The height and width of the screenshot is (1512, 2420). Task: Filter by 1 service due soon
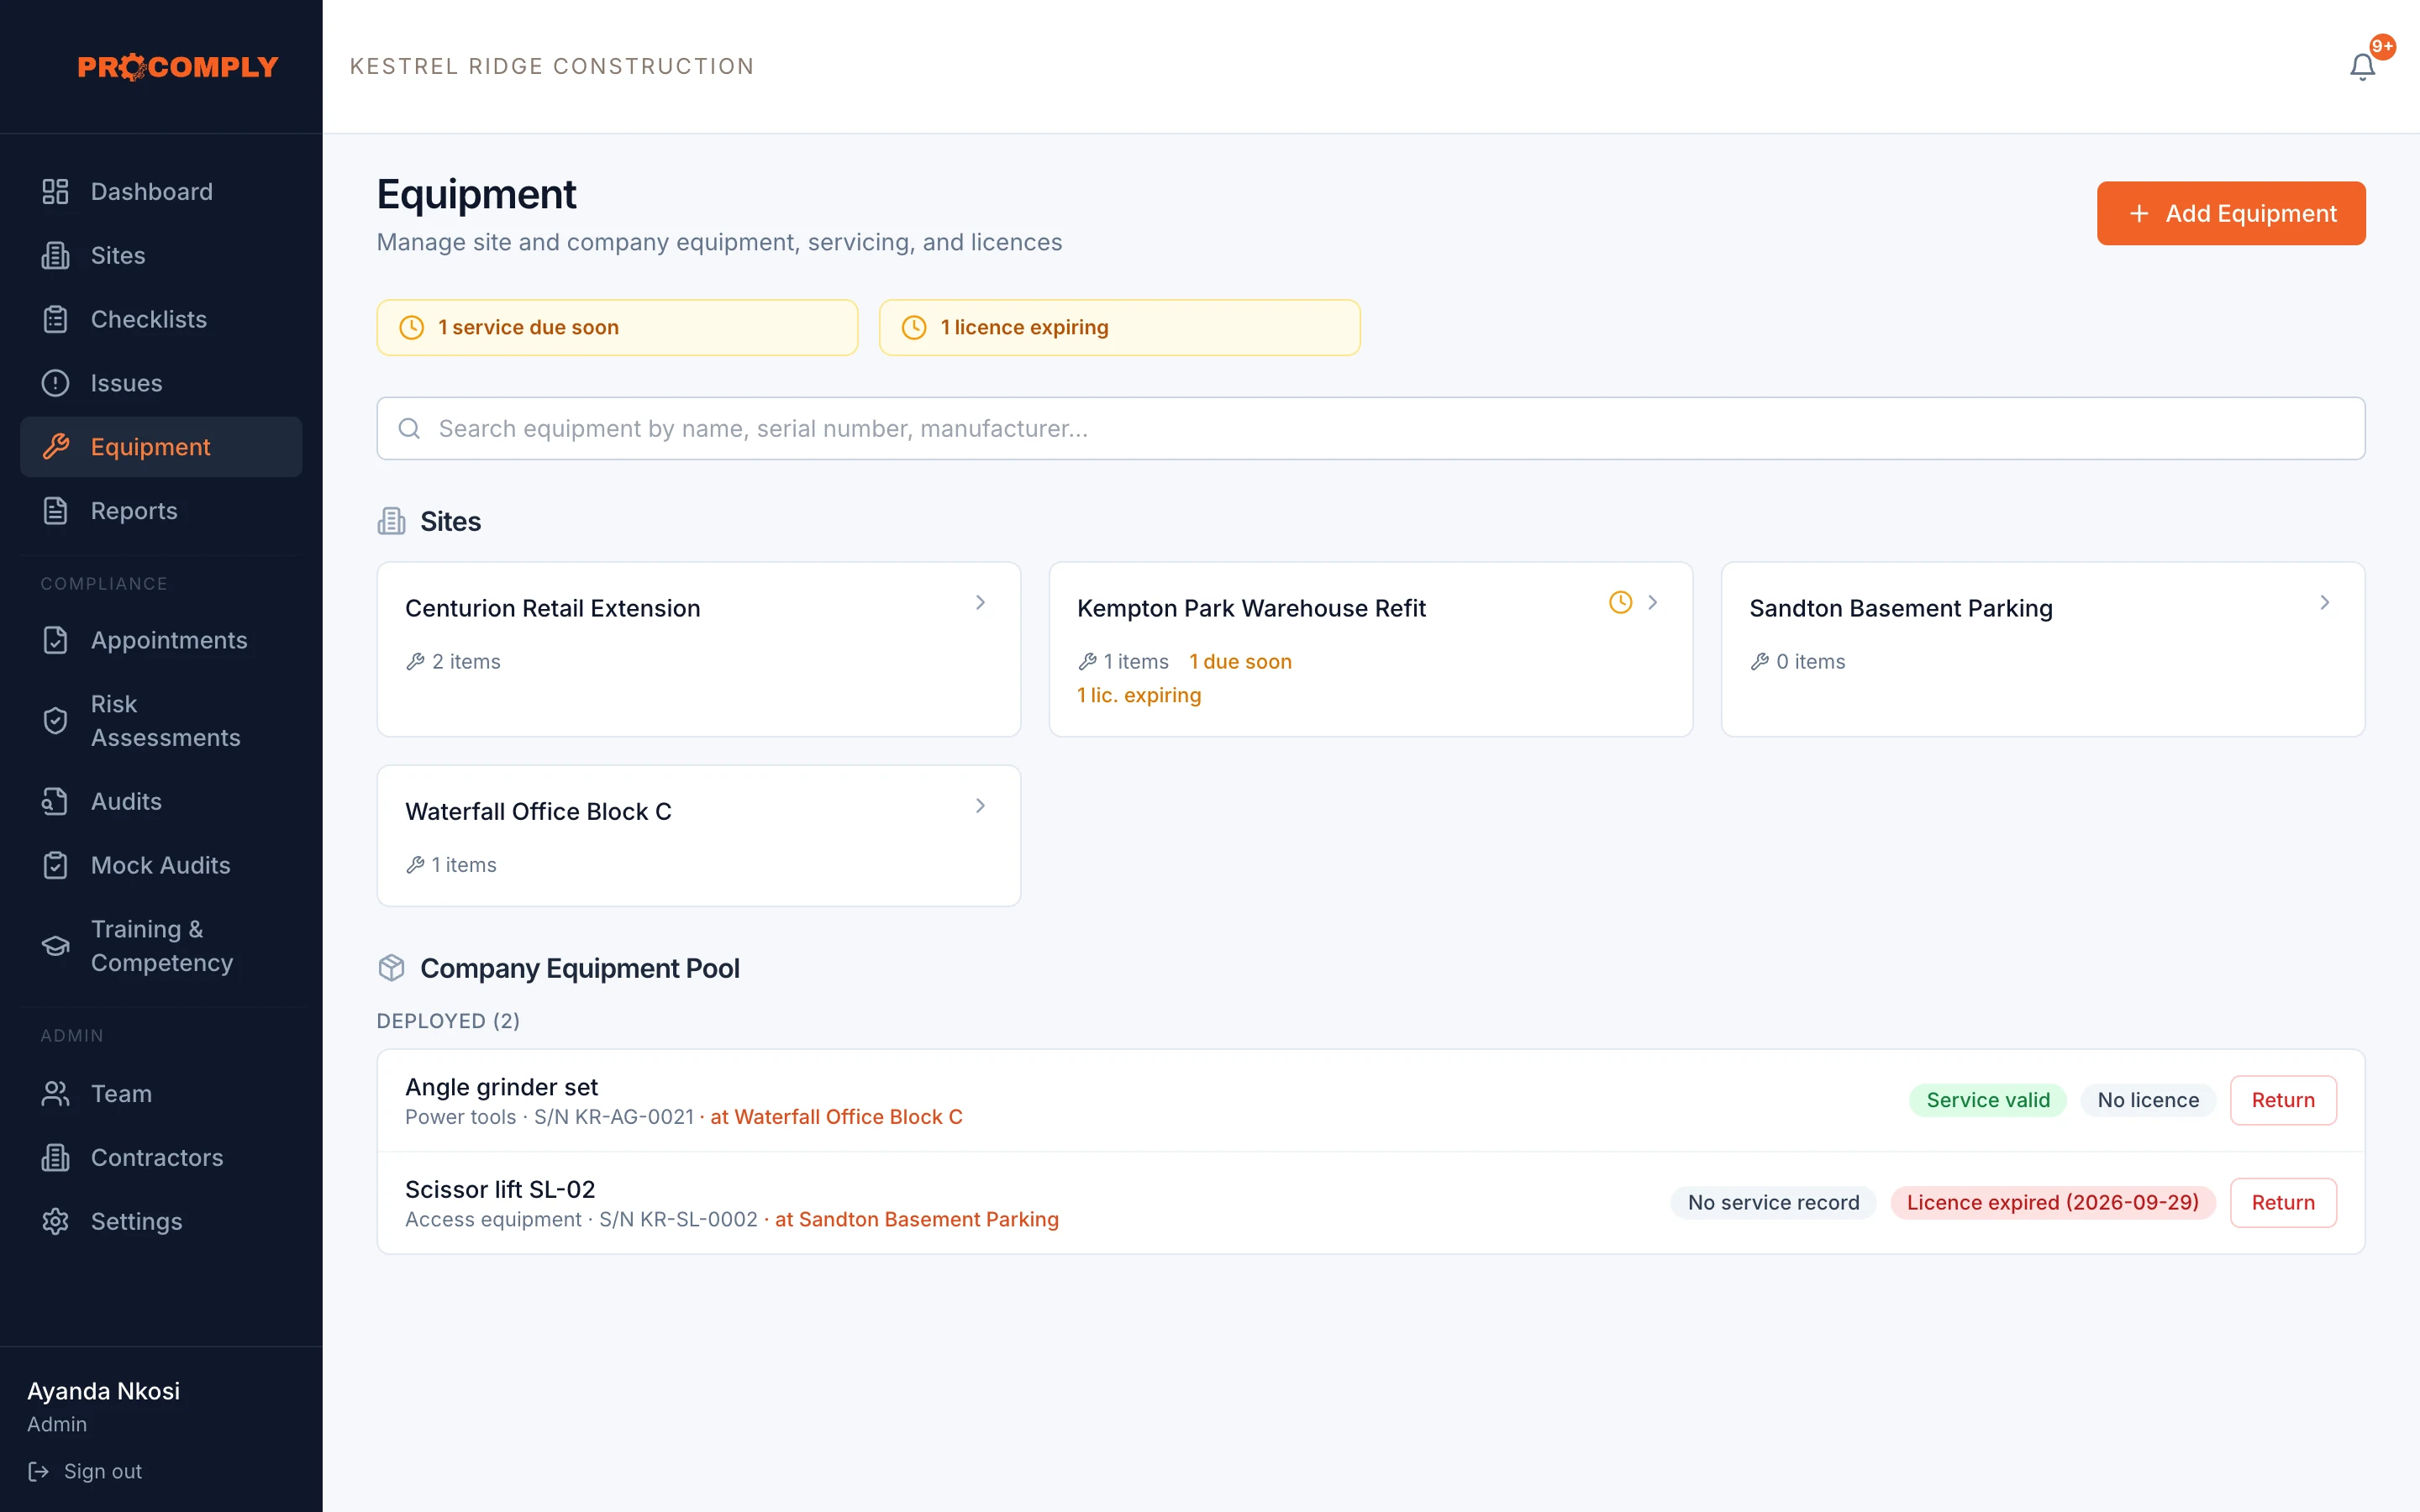(617, 327)
